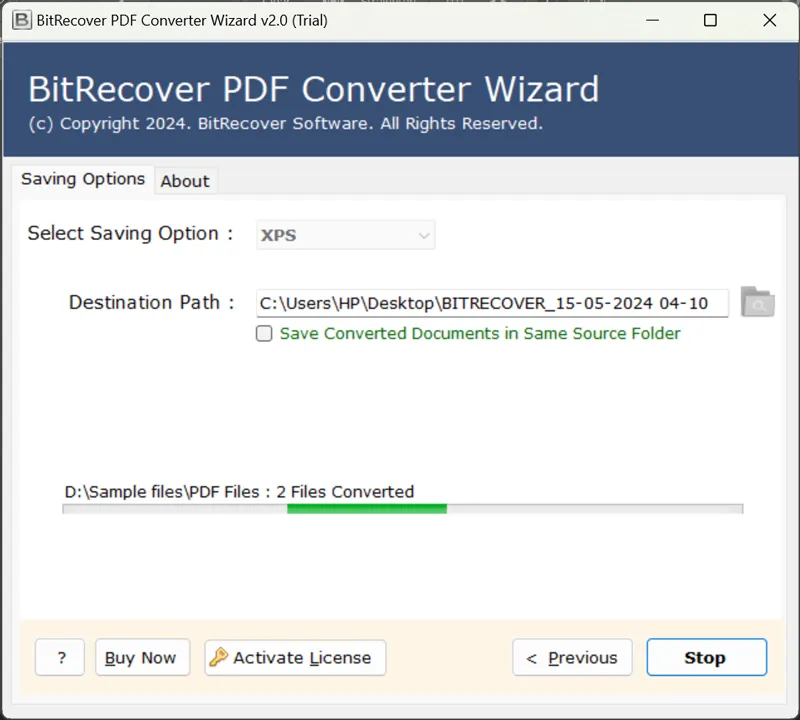The image size is (800, 720).
Task: Open help with the question mark button
Action: tap(60, 658)
